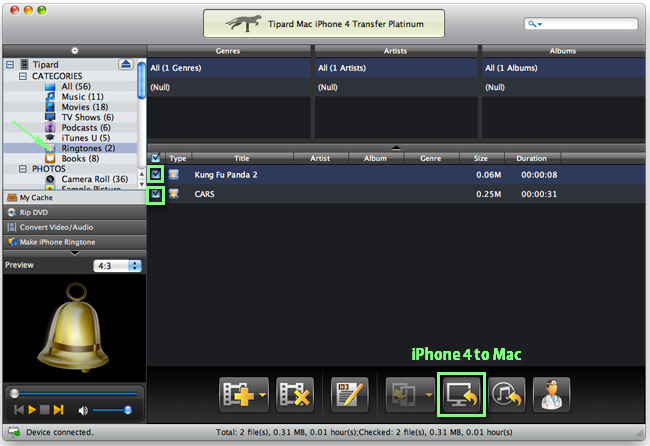
Task: Open the Convert Video/Audio tab
Action: tap(75, 227)
